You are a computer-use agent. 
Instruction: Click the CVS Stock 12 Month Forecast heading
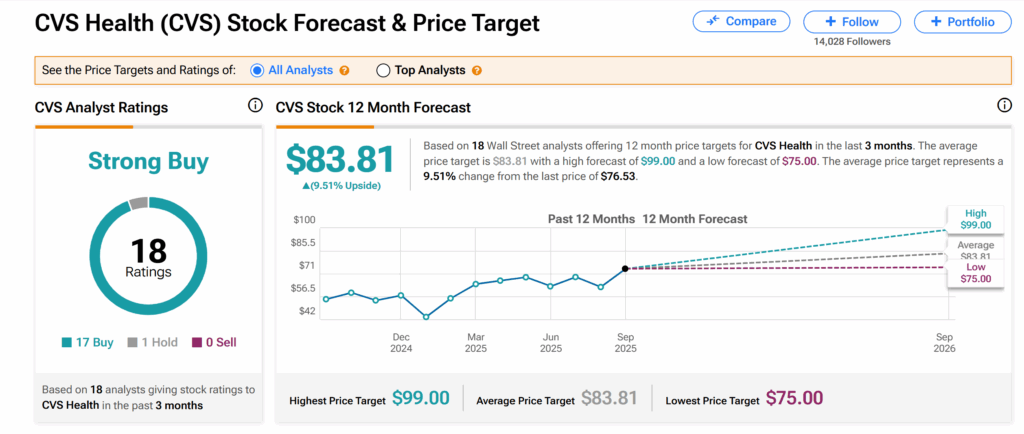[x=373, y=107]
